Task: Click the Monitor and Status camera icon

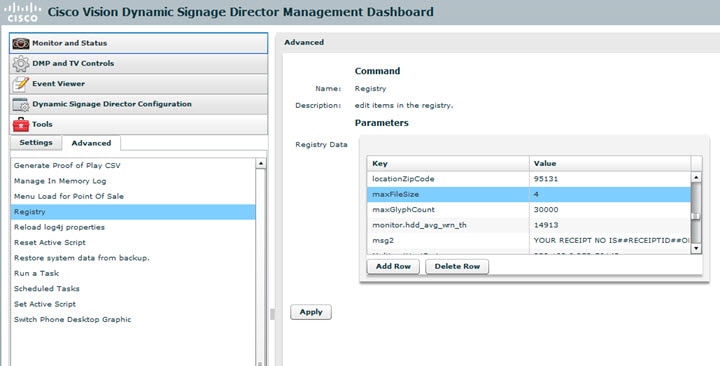Action: pyautogui.click(x=21, y=43)
